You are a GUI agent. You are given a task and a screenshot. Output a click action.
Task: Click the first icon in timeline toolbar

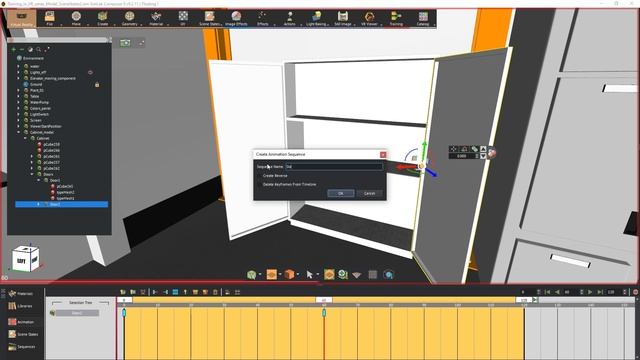click(123, 292)
